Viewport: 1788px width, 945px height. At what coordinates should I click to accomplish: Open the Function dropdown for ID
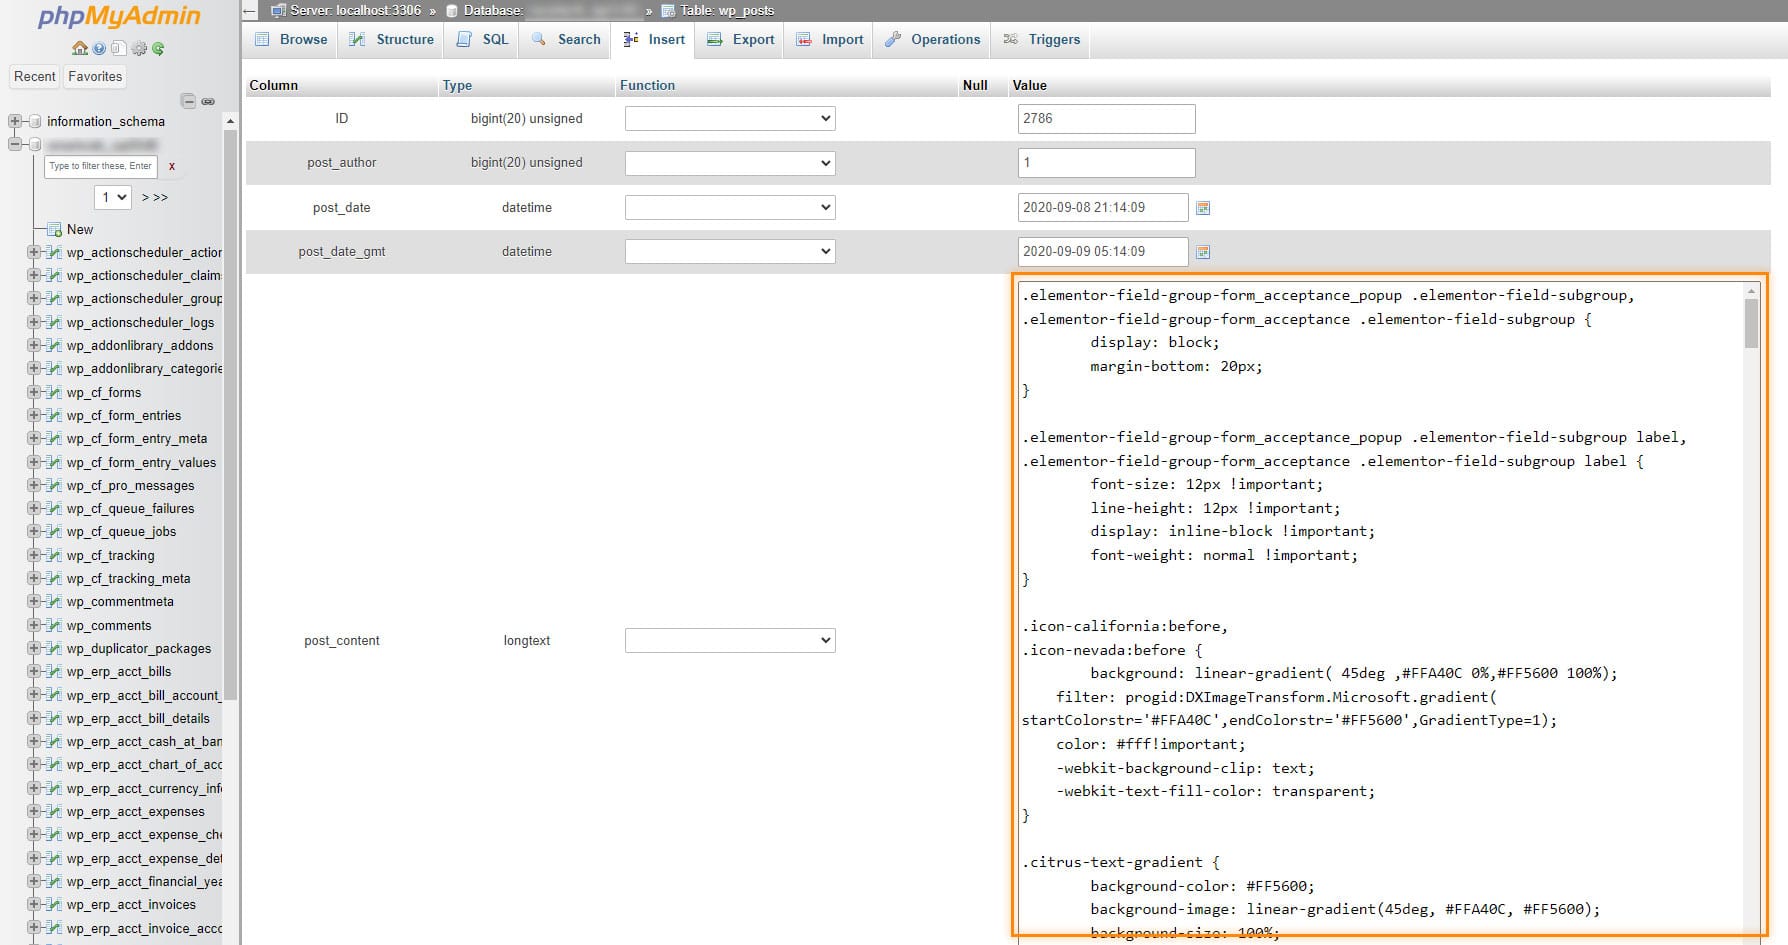[x=729, y=118]
